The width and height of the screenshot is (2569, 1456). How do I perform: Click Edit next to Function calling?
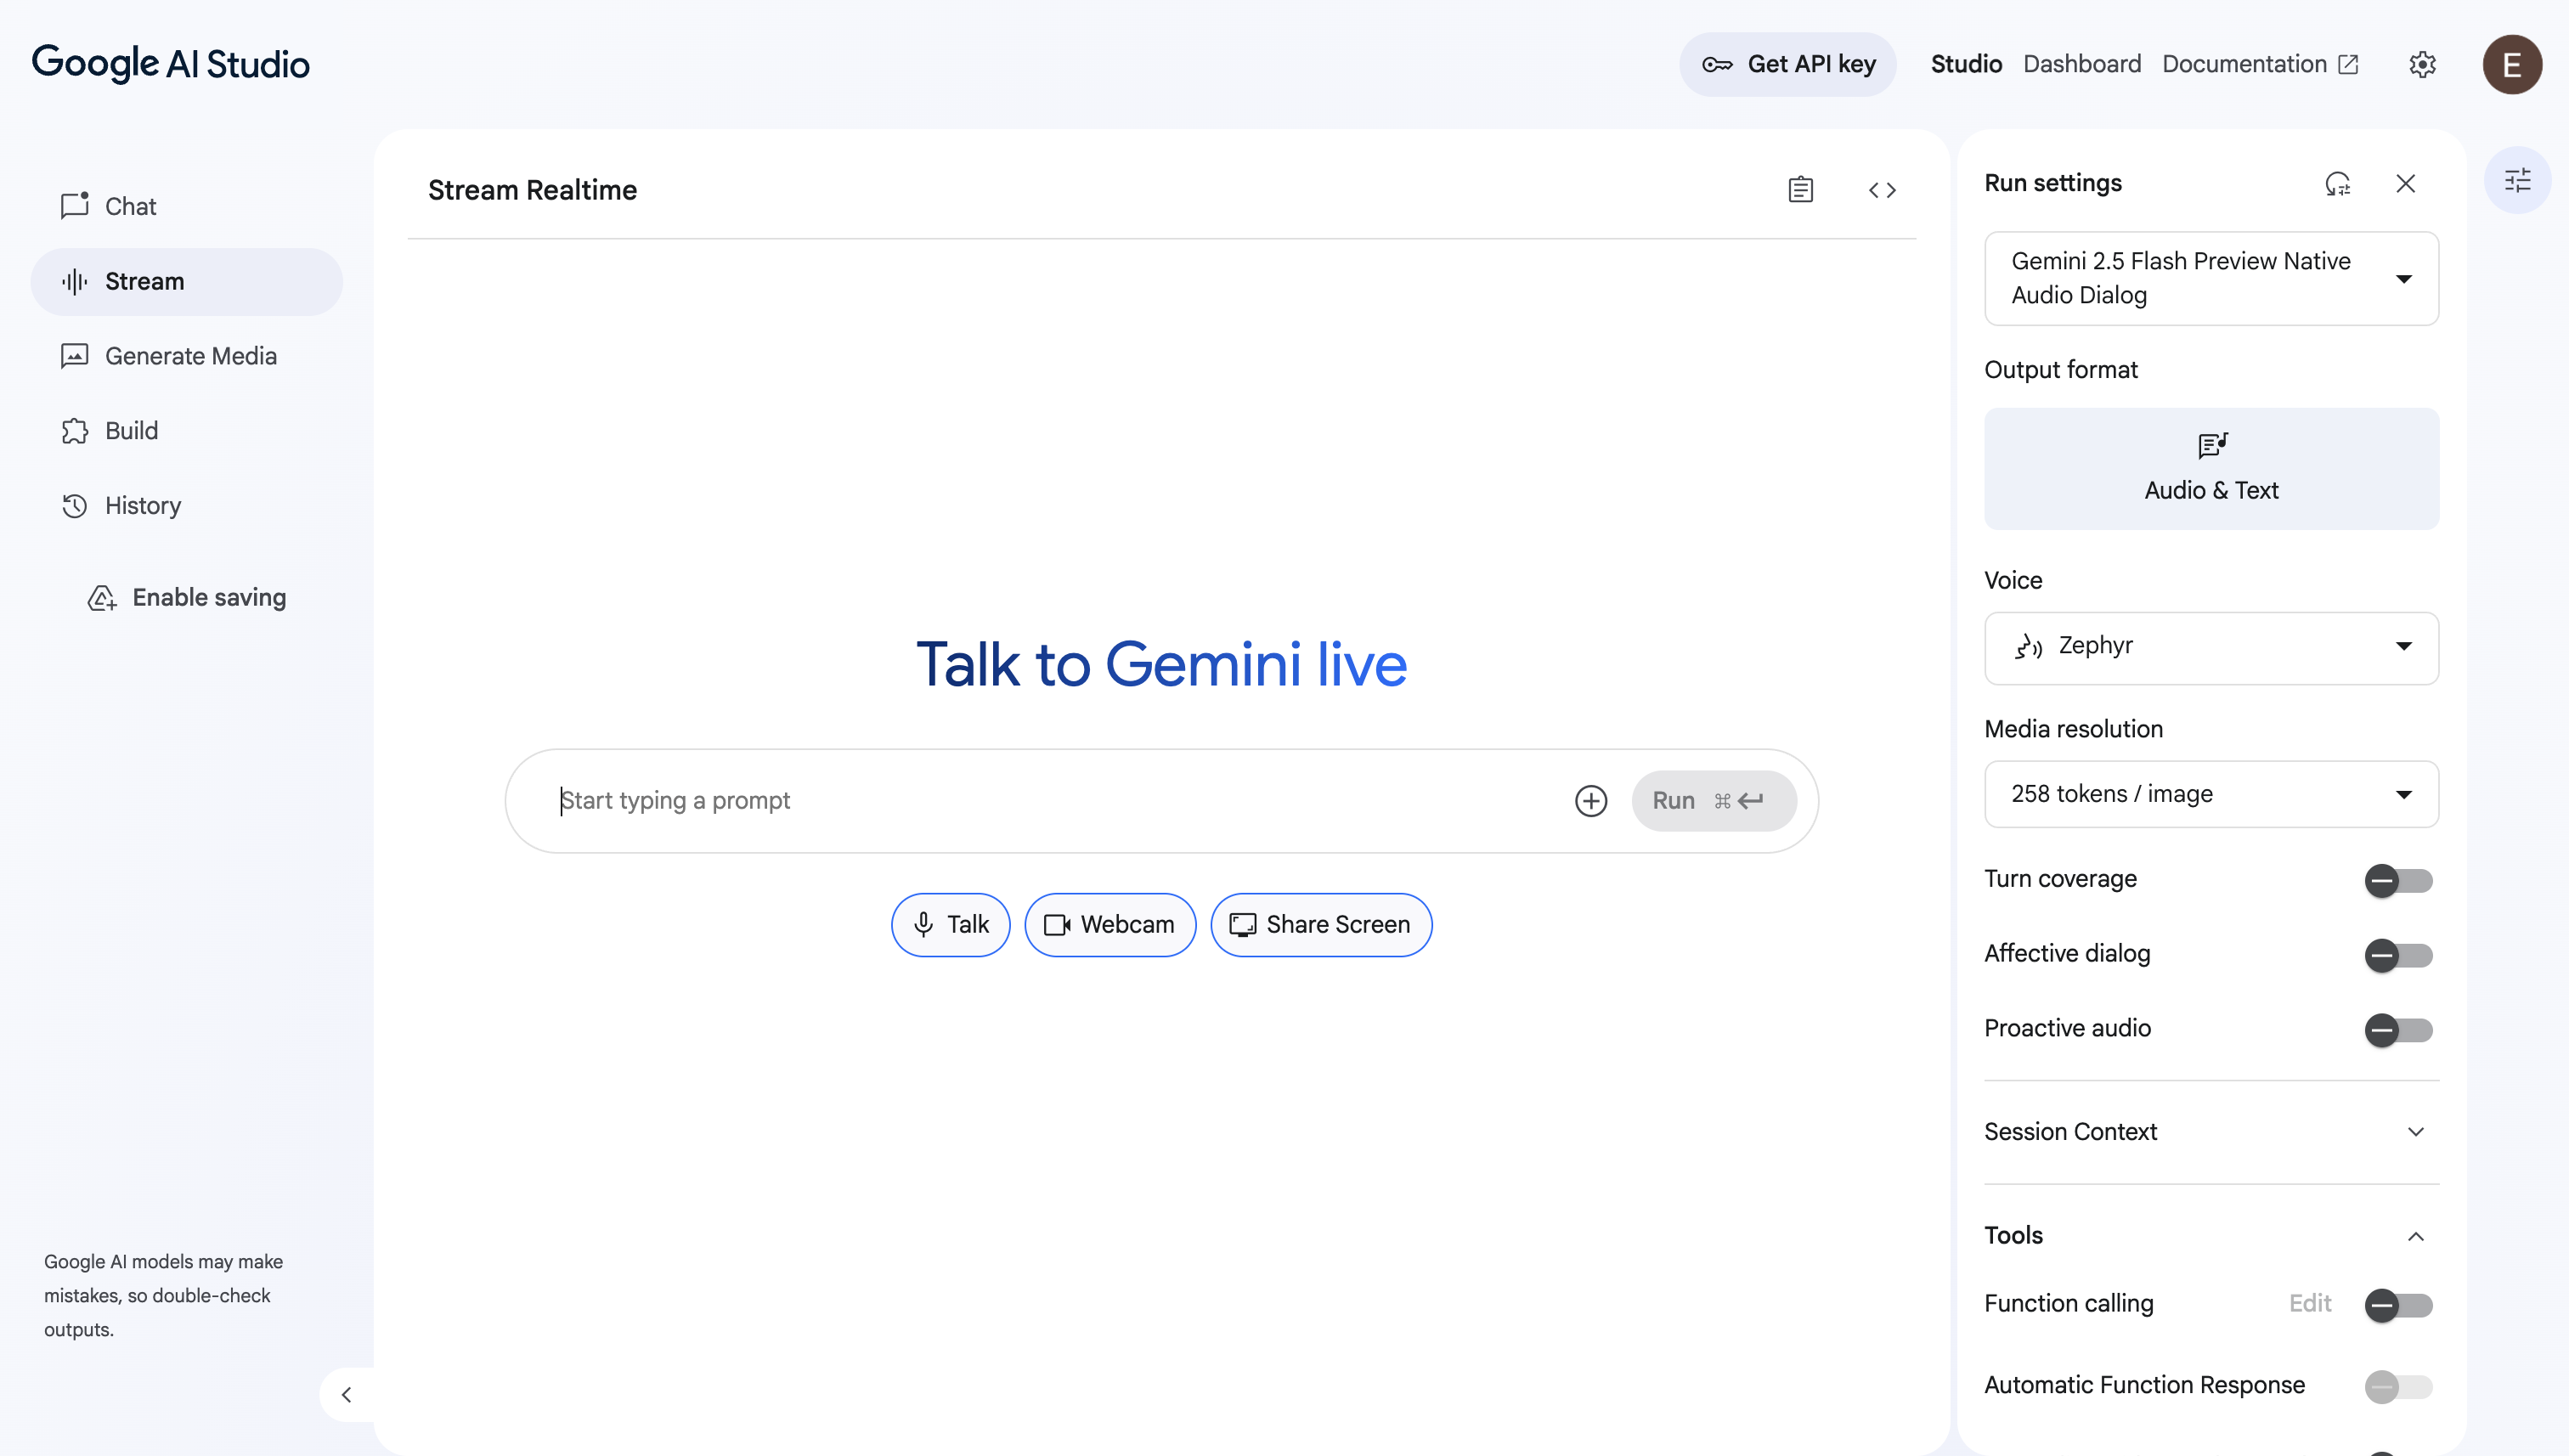click(2310, 1304)
